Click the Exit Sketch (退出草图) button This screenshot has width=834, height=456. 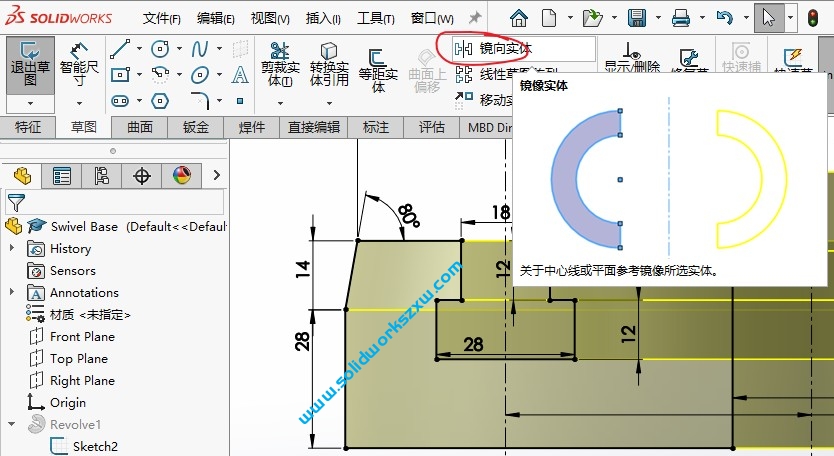tap(30, 62)
